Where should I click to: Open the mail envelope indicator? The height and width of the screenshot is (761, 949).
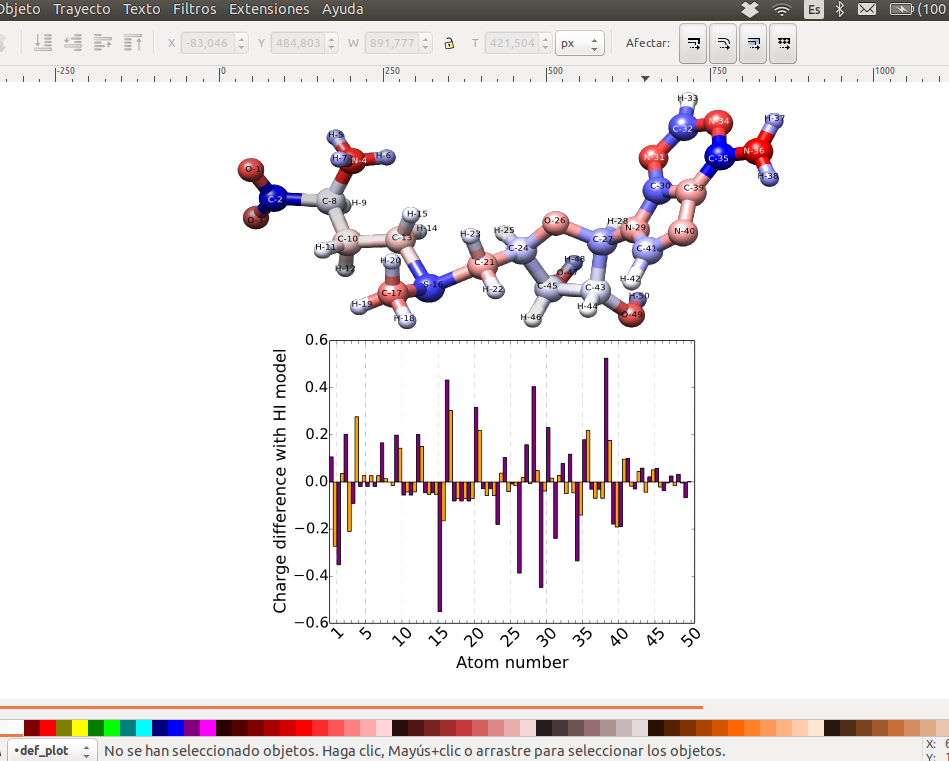click(x=867, y=9)
